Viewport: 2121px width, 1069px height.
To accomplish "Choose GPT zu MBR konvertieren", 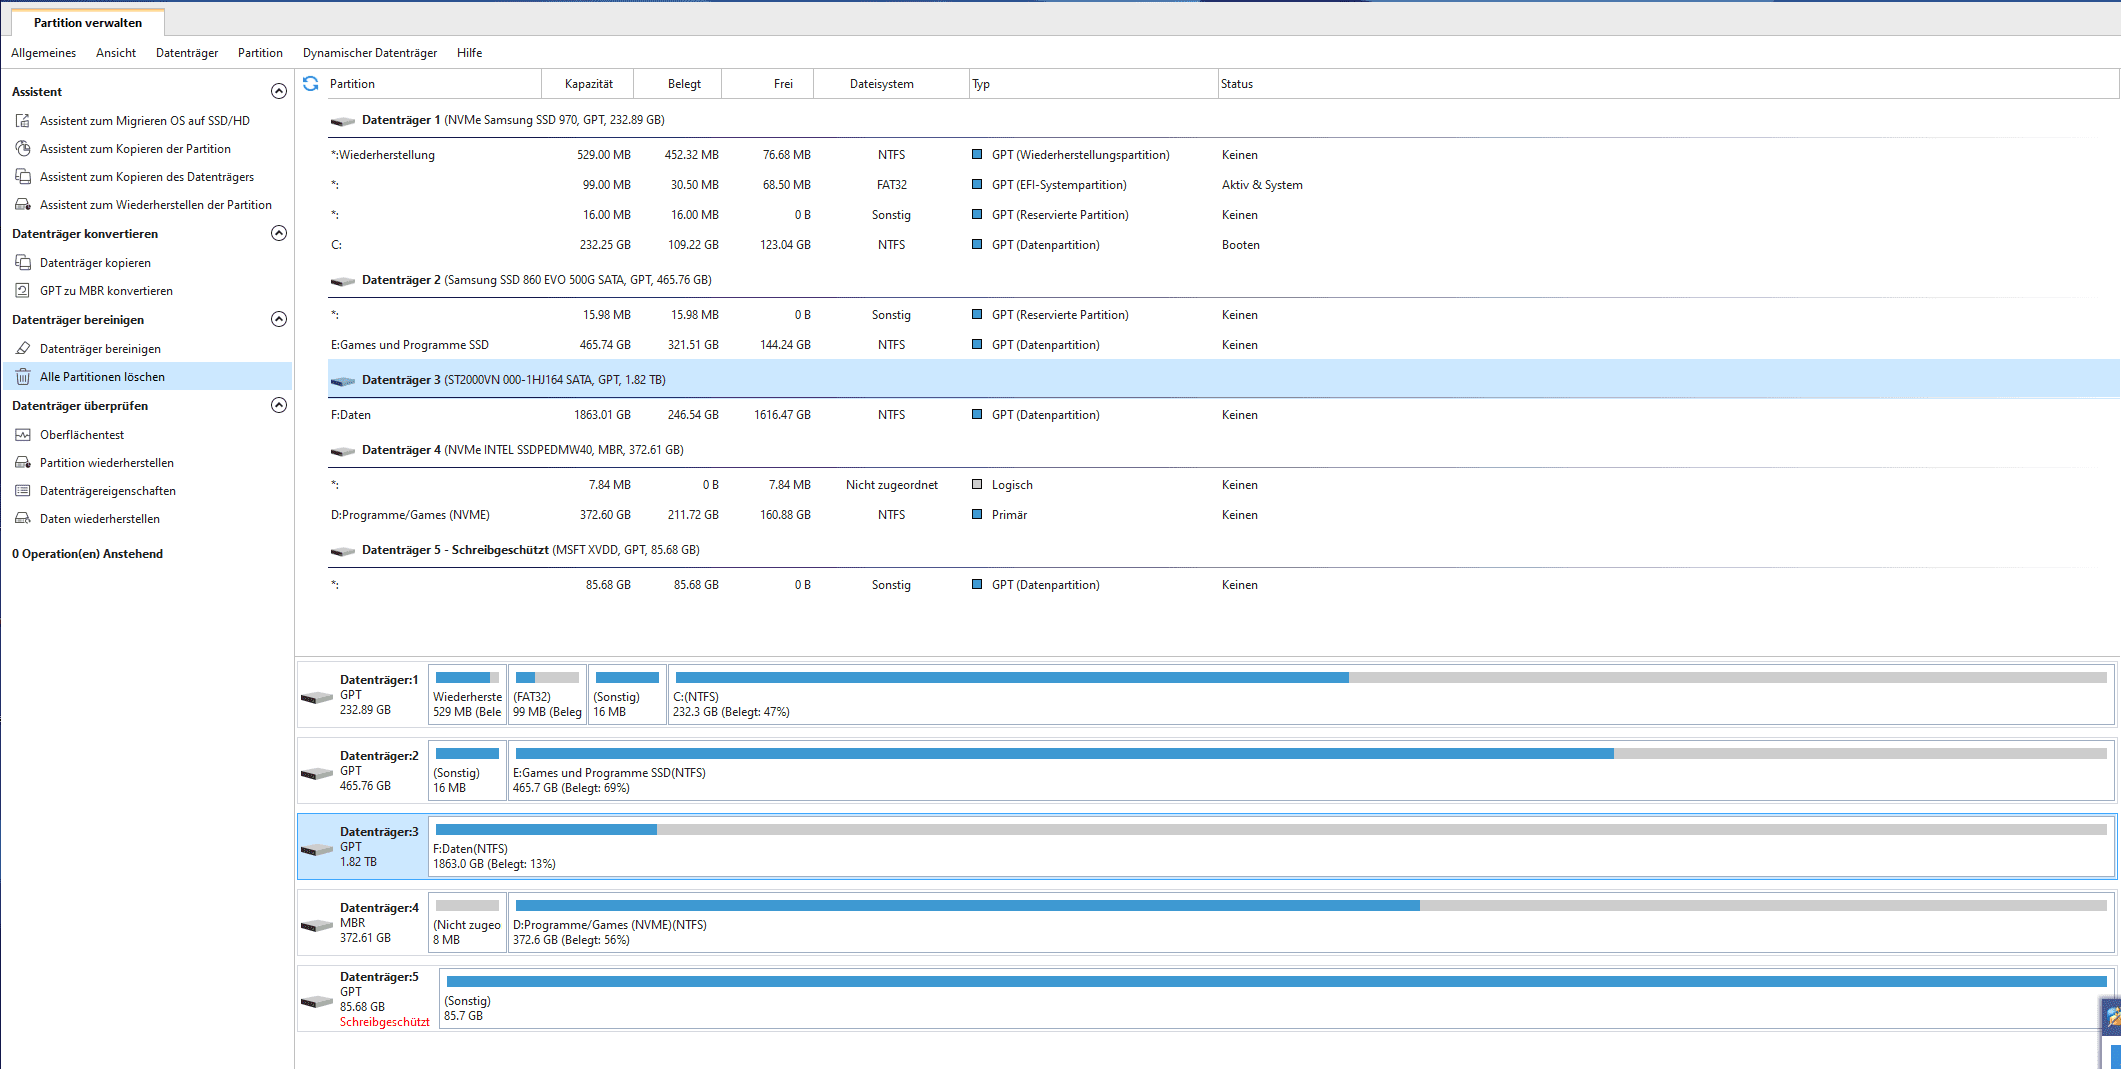I will pos(106,291).
